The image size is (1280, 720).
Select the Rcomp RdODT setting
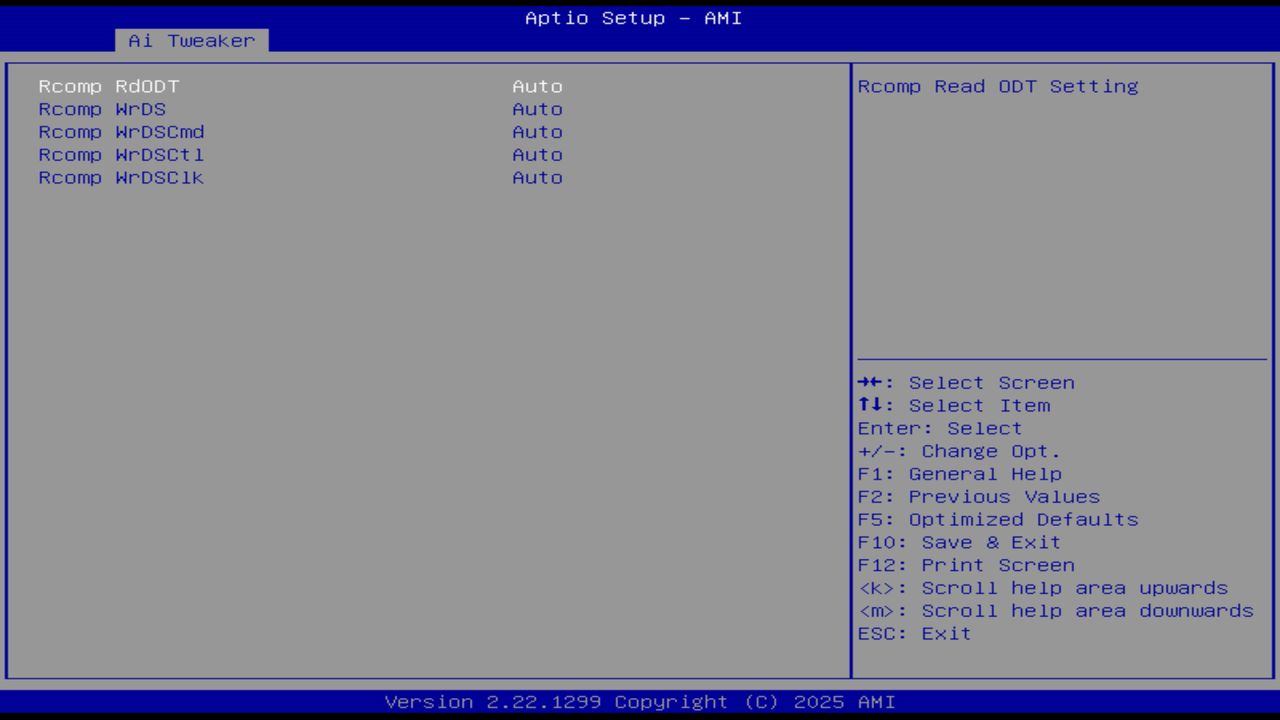coord(108,86)
